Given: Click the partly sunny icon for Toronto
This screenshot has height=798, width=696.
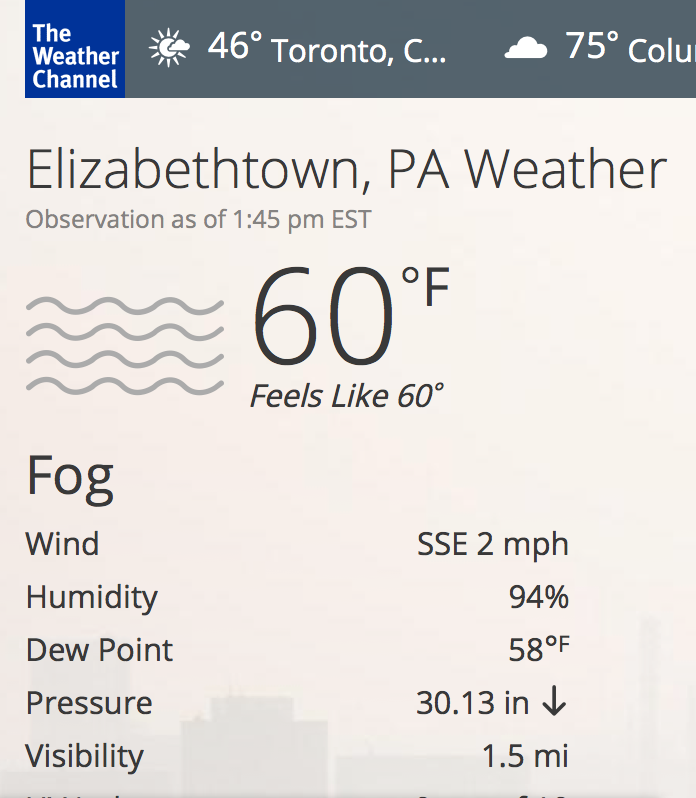Looking at the screenshot, I should tap(170, 48).
